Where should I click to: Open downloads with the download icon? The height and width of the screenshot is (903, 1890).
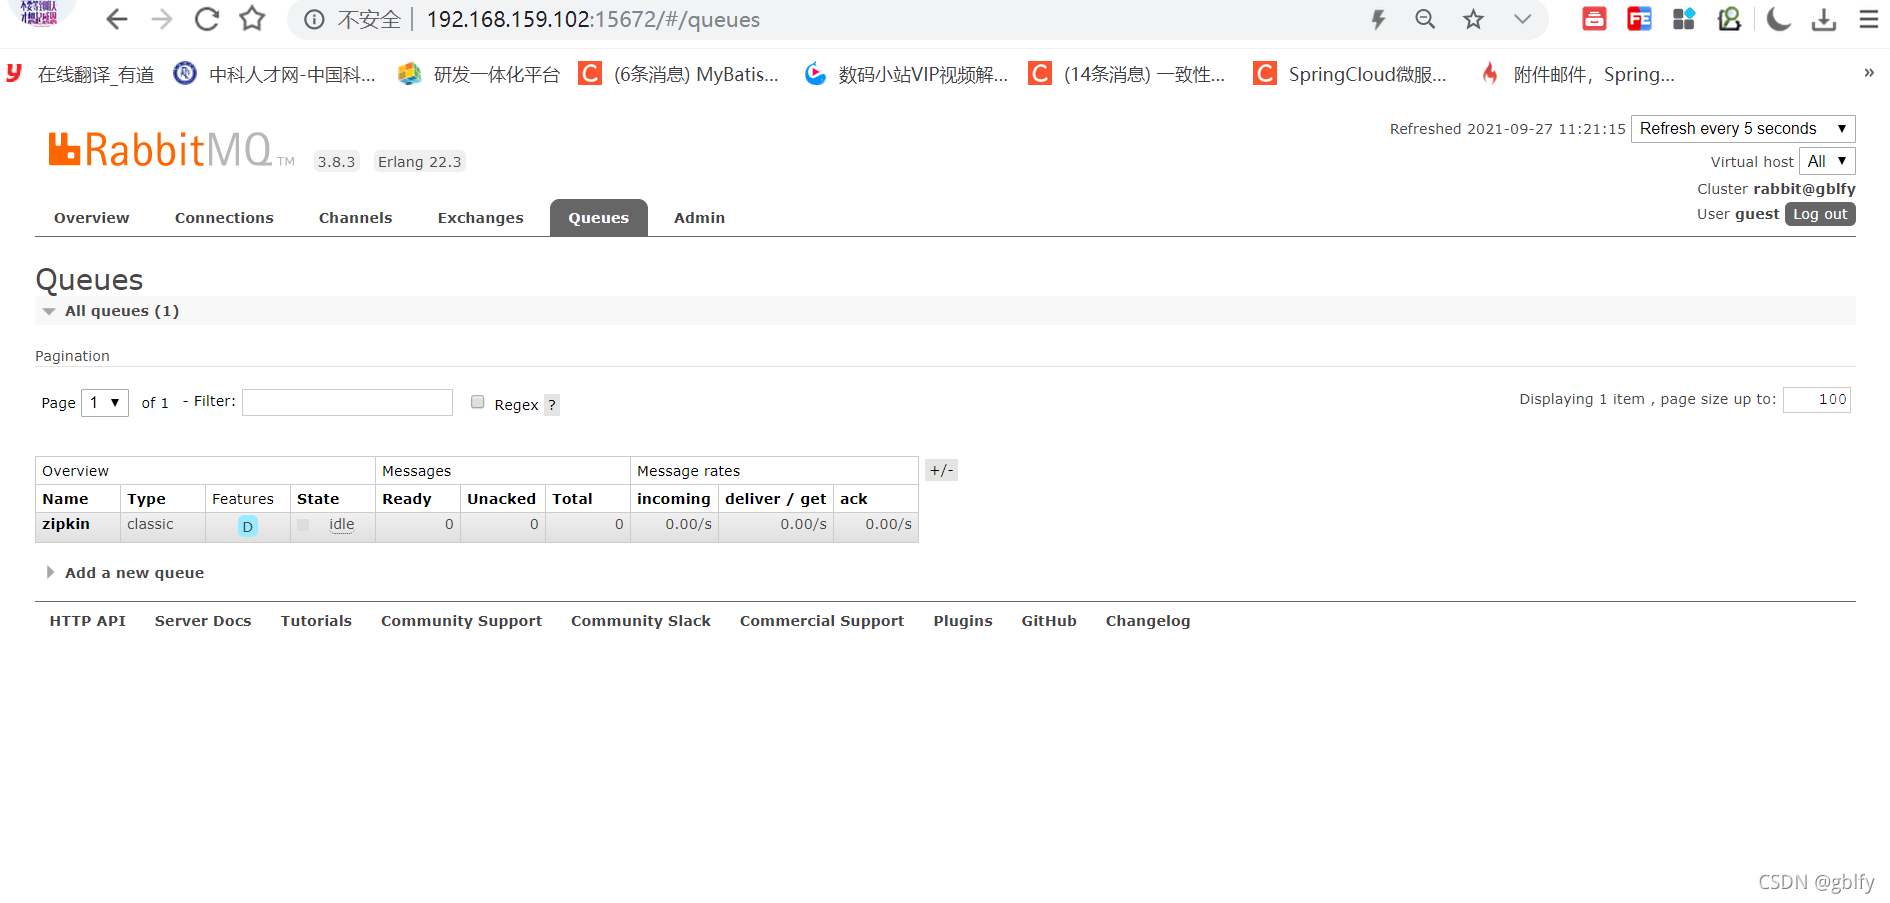tap(1824, 19)
